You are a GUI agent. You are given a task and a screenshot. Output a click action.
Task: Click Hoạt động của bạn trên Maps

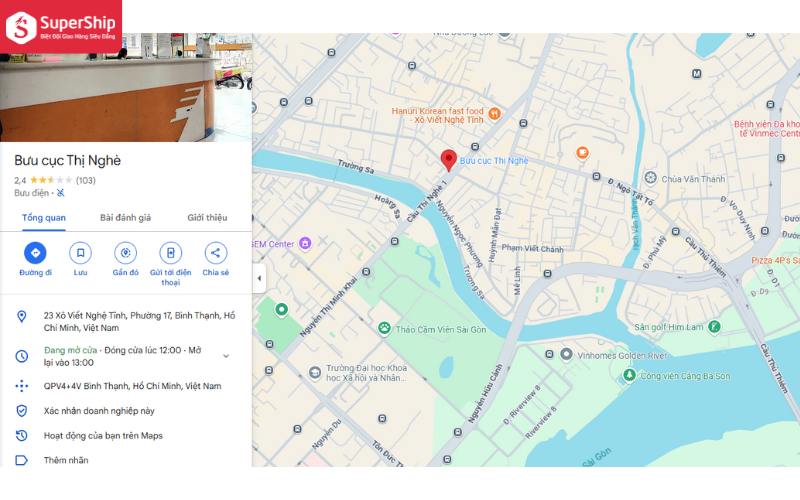point(103,435)
